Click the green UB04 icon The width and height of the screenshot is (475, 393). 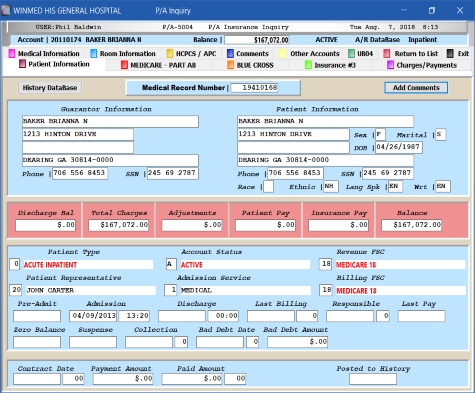[x=351, y=54]
